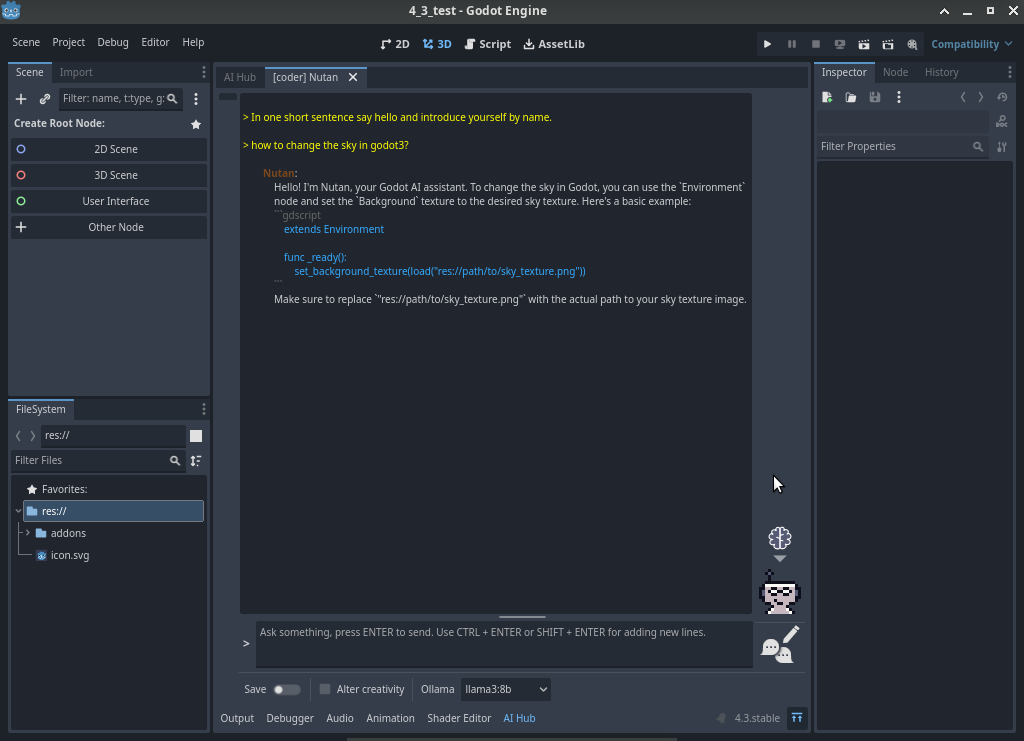Create a 2D Scene root node
Screen dimensions: 1024x741
pyautogui.click(x=109, y=150)
